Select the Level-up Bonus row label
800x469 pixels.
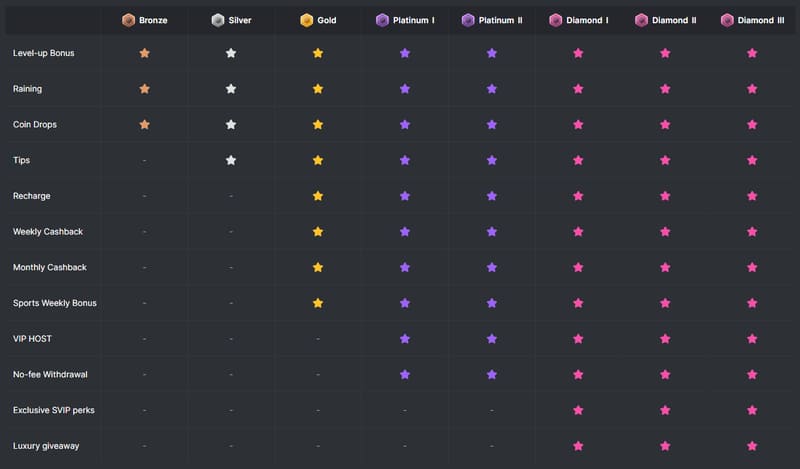(x=43, y=53)
